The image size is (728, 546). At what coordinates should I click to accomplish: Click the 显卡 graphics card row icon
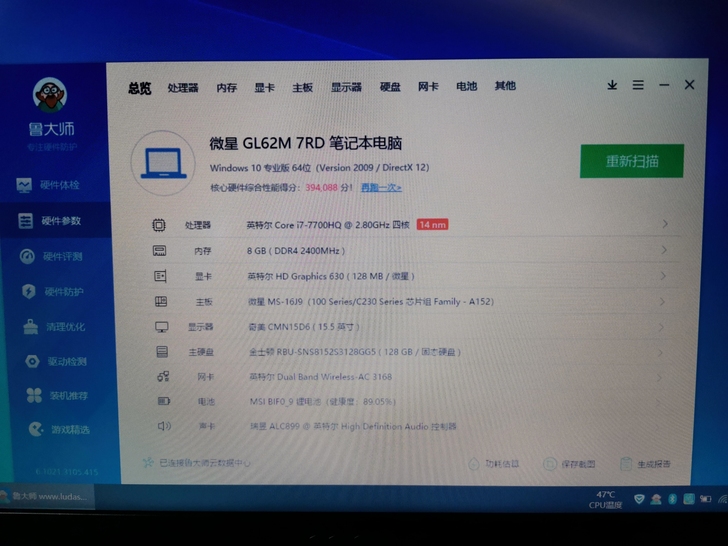(x=160, y=276)
